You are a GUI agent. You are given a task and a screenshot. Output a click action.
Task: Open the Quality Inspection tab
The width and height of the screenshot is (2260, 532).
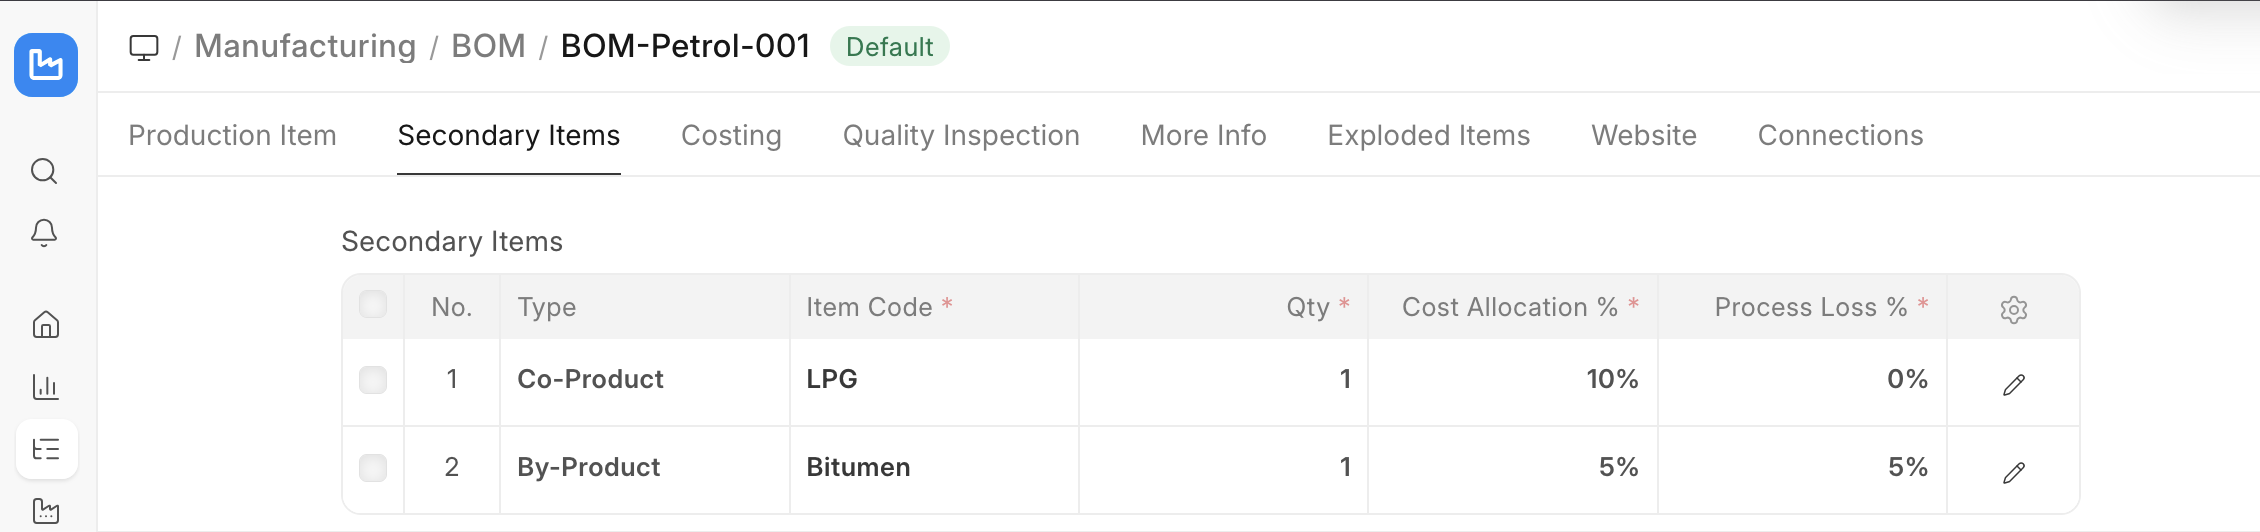tap(961, 135)
